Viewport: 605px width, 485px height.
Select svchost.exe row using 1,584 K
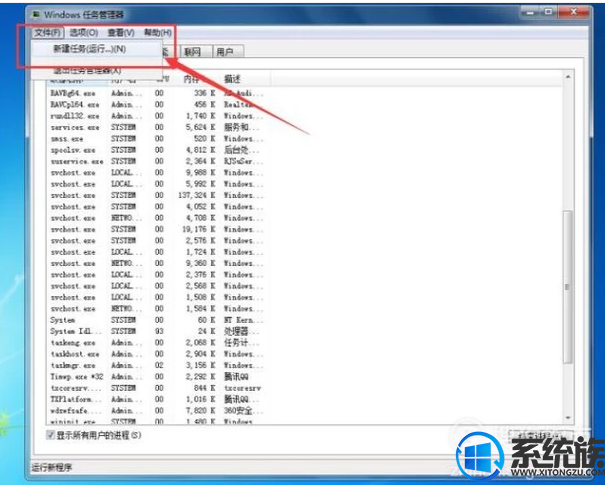[157, 309]
